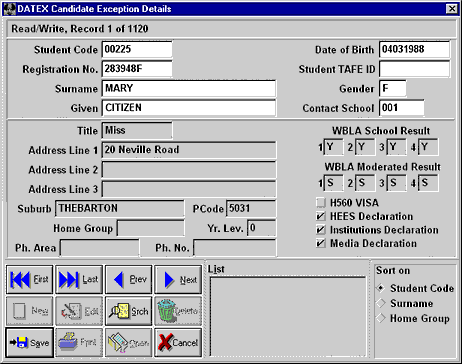The height and width of the screenshot is (364, 462).
Task: Click the Delete trash can button
Action: 178,311
